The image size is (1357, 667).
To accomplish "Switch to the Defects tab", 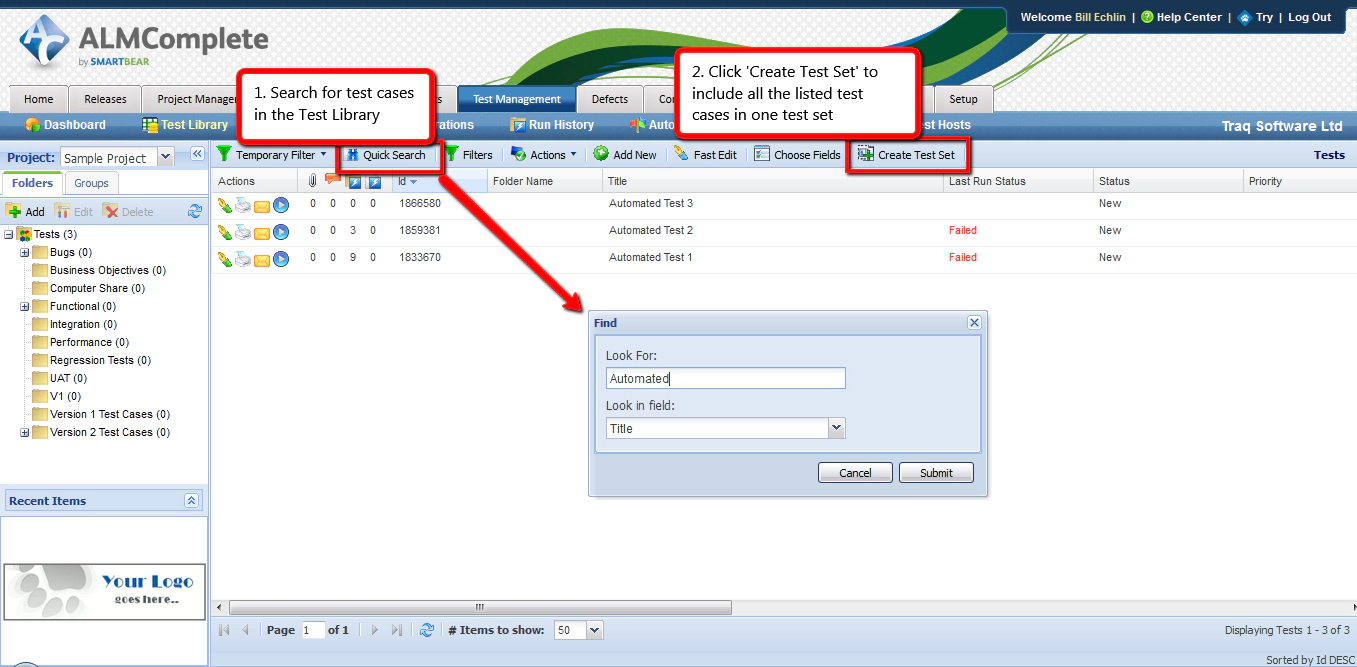I will (609, 99).
